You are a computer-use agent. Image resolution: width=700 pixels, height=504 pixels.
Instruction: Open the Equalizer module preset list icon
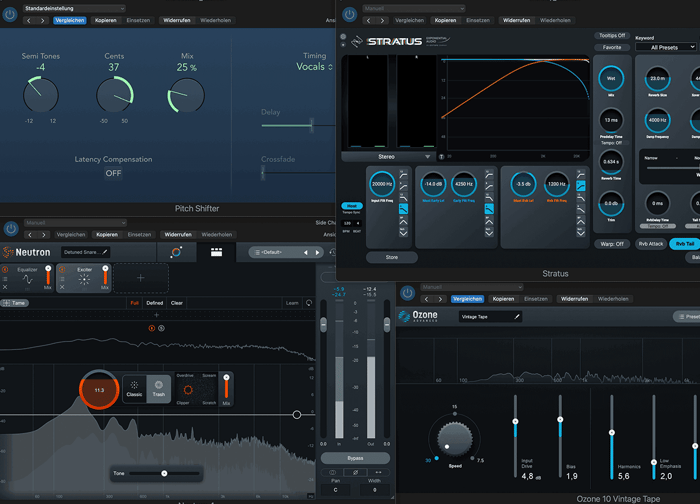pyautogui.click(x=5, y=279)
